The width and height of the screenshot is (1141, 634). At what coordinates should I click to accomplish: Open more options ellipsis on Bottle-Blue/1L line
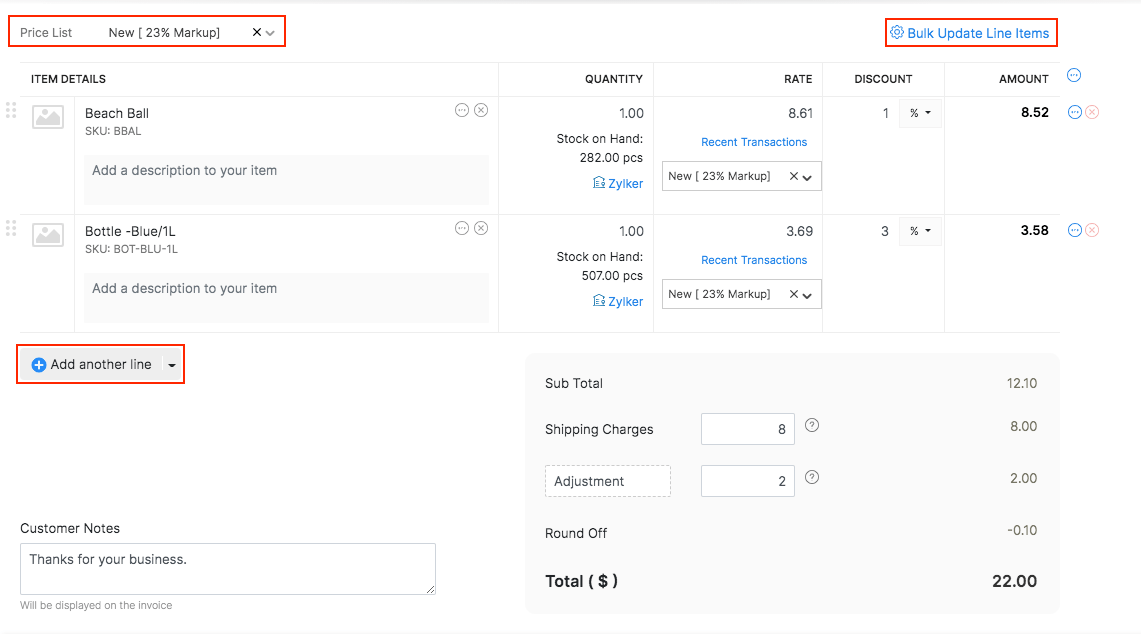461,228
